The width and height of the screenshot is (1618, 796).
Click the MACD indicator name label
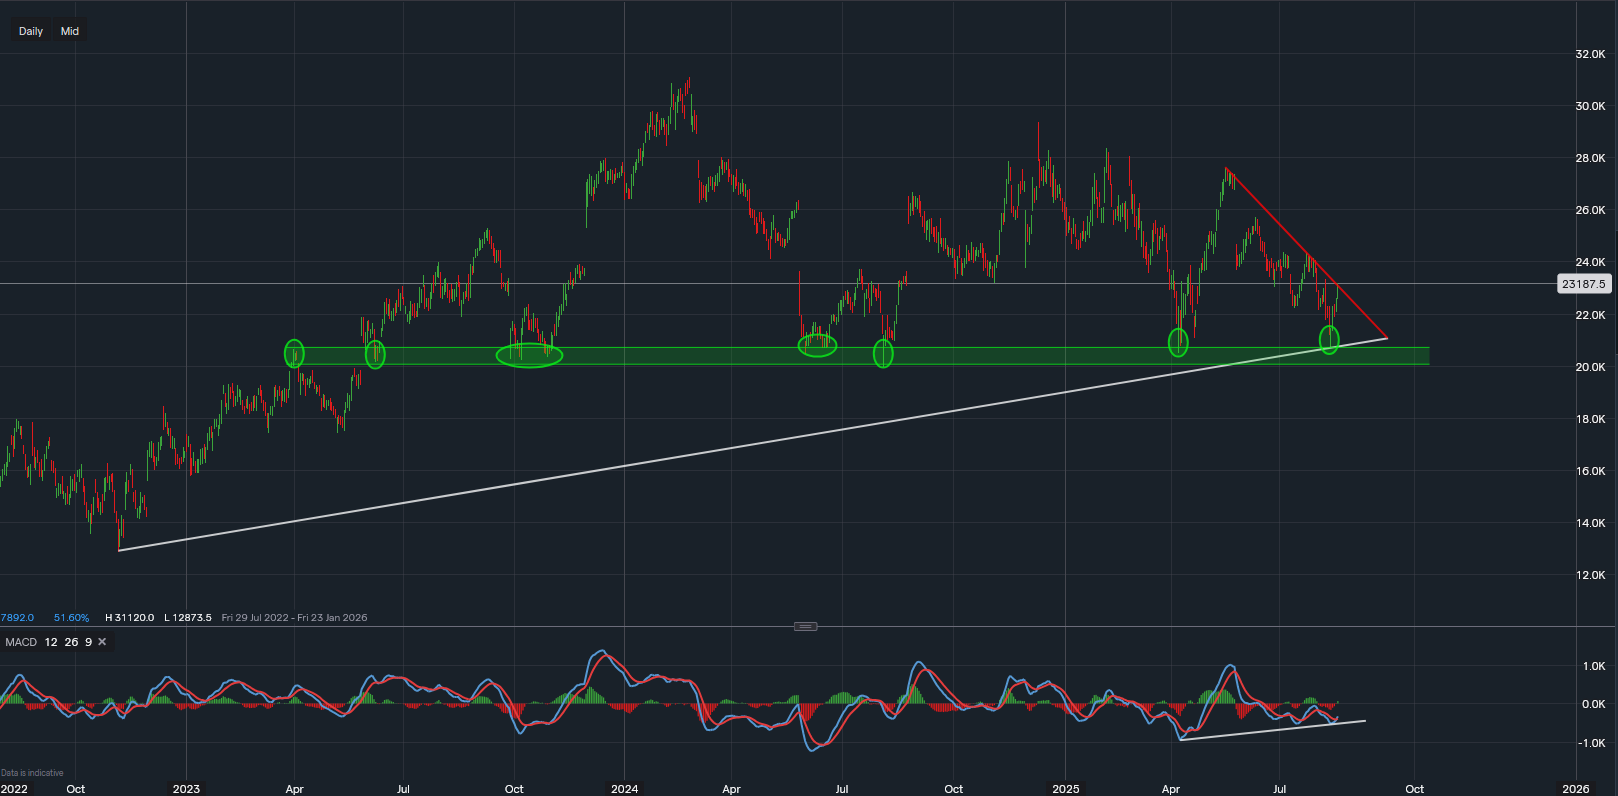(x=21, y=642)
